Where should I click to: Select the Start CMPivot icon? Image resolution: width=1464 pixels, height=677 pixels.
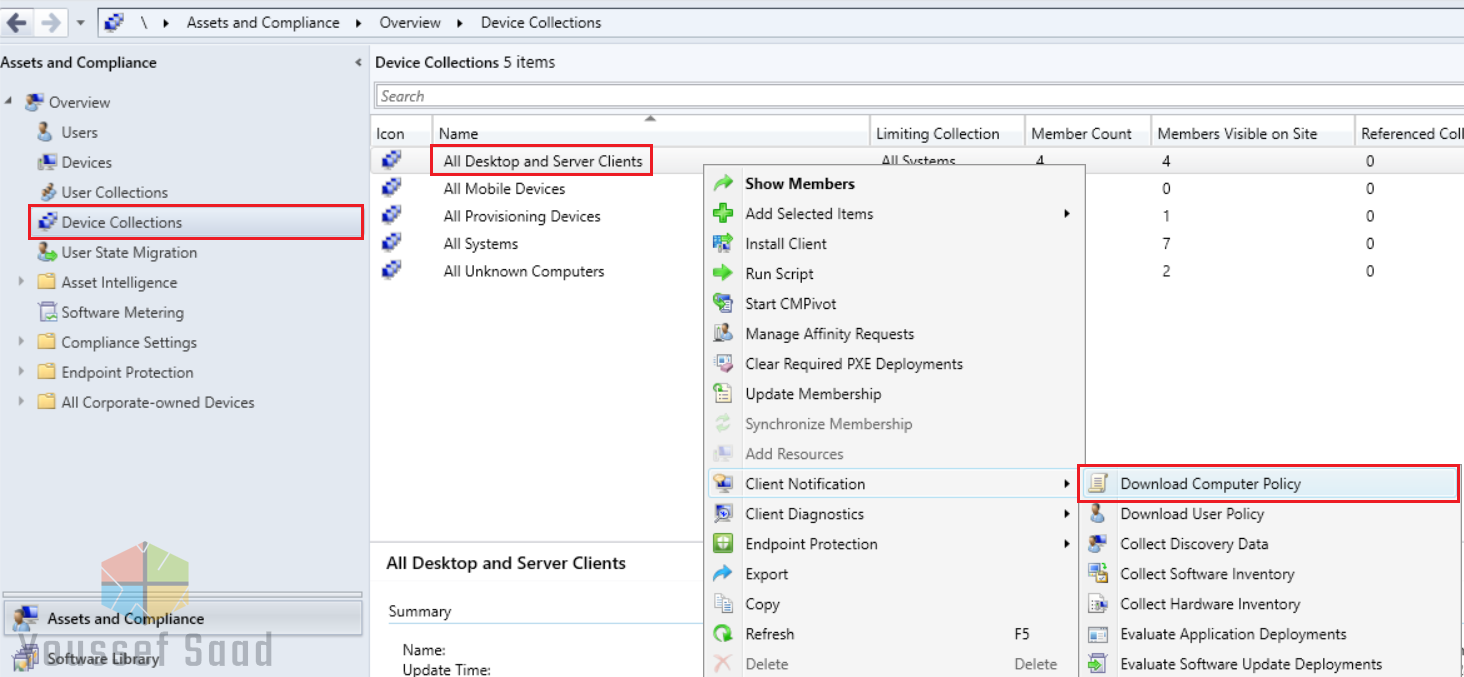[723, 303]
